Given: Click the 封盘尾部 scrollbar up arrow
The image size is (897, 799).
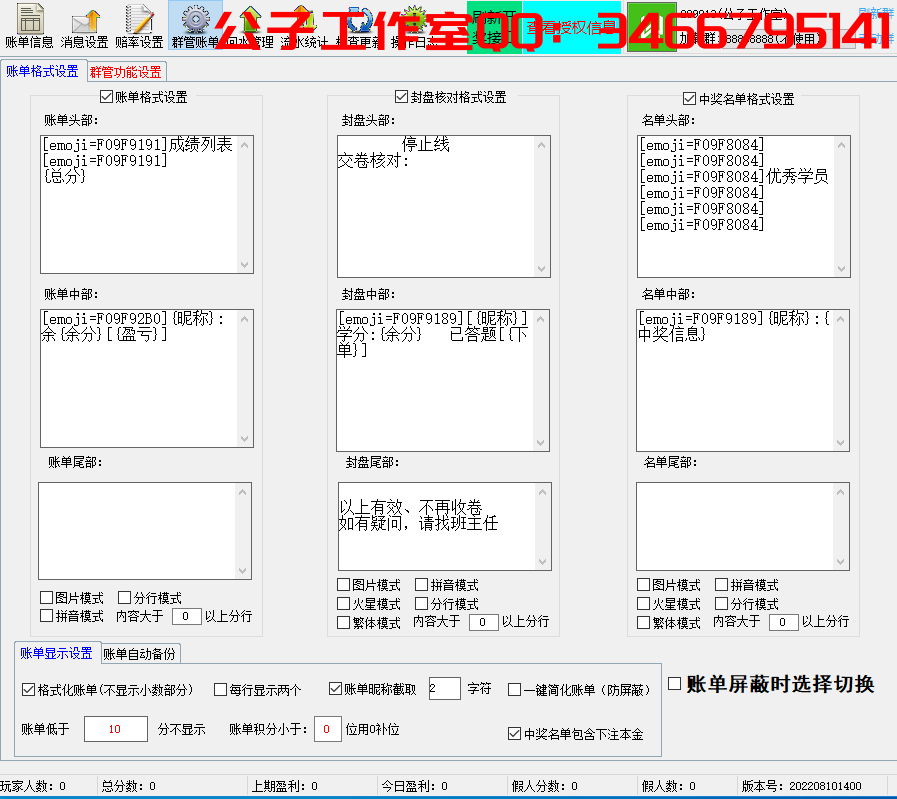Looking at the screenshot, I should pyautogui.click(x=542, y=492).
